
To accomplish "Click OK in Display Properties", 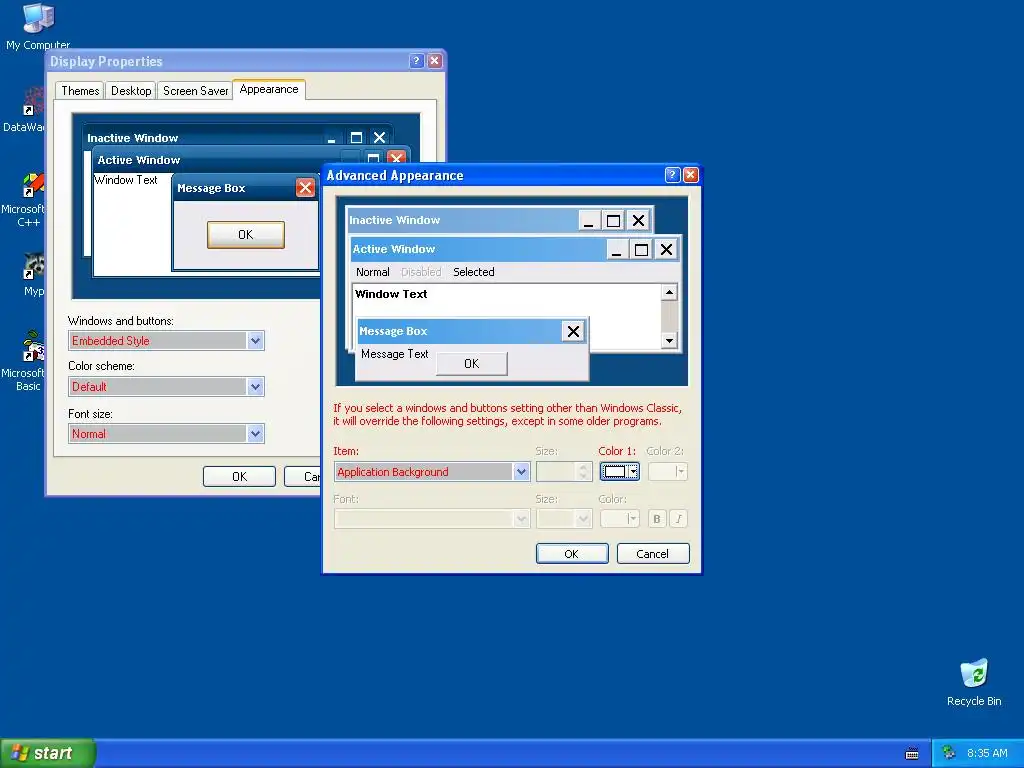I will 239,477.
